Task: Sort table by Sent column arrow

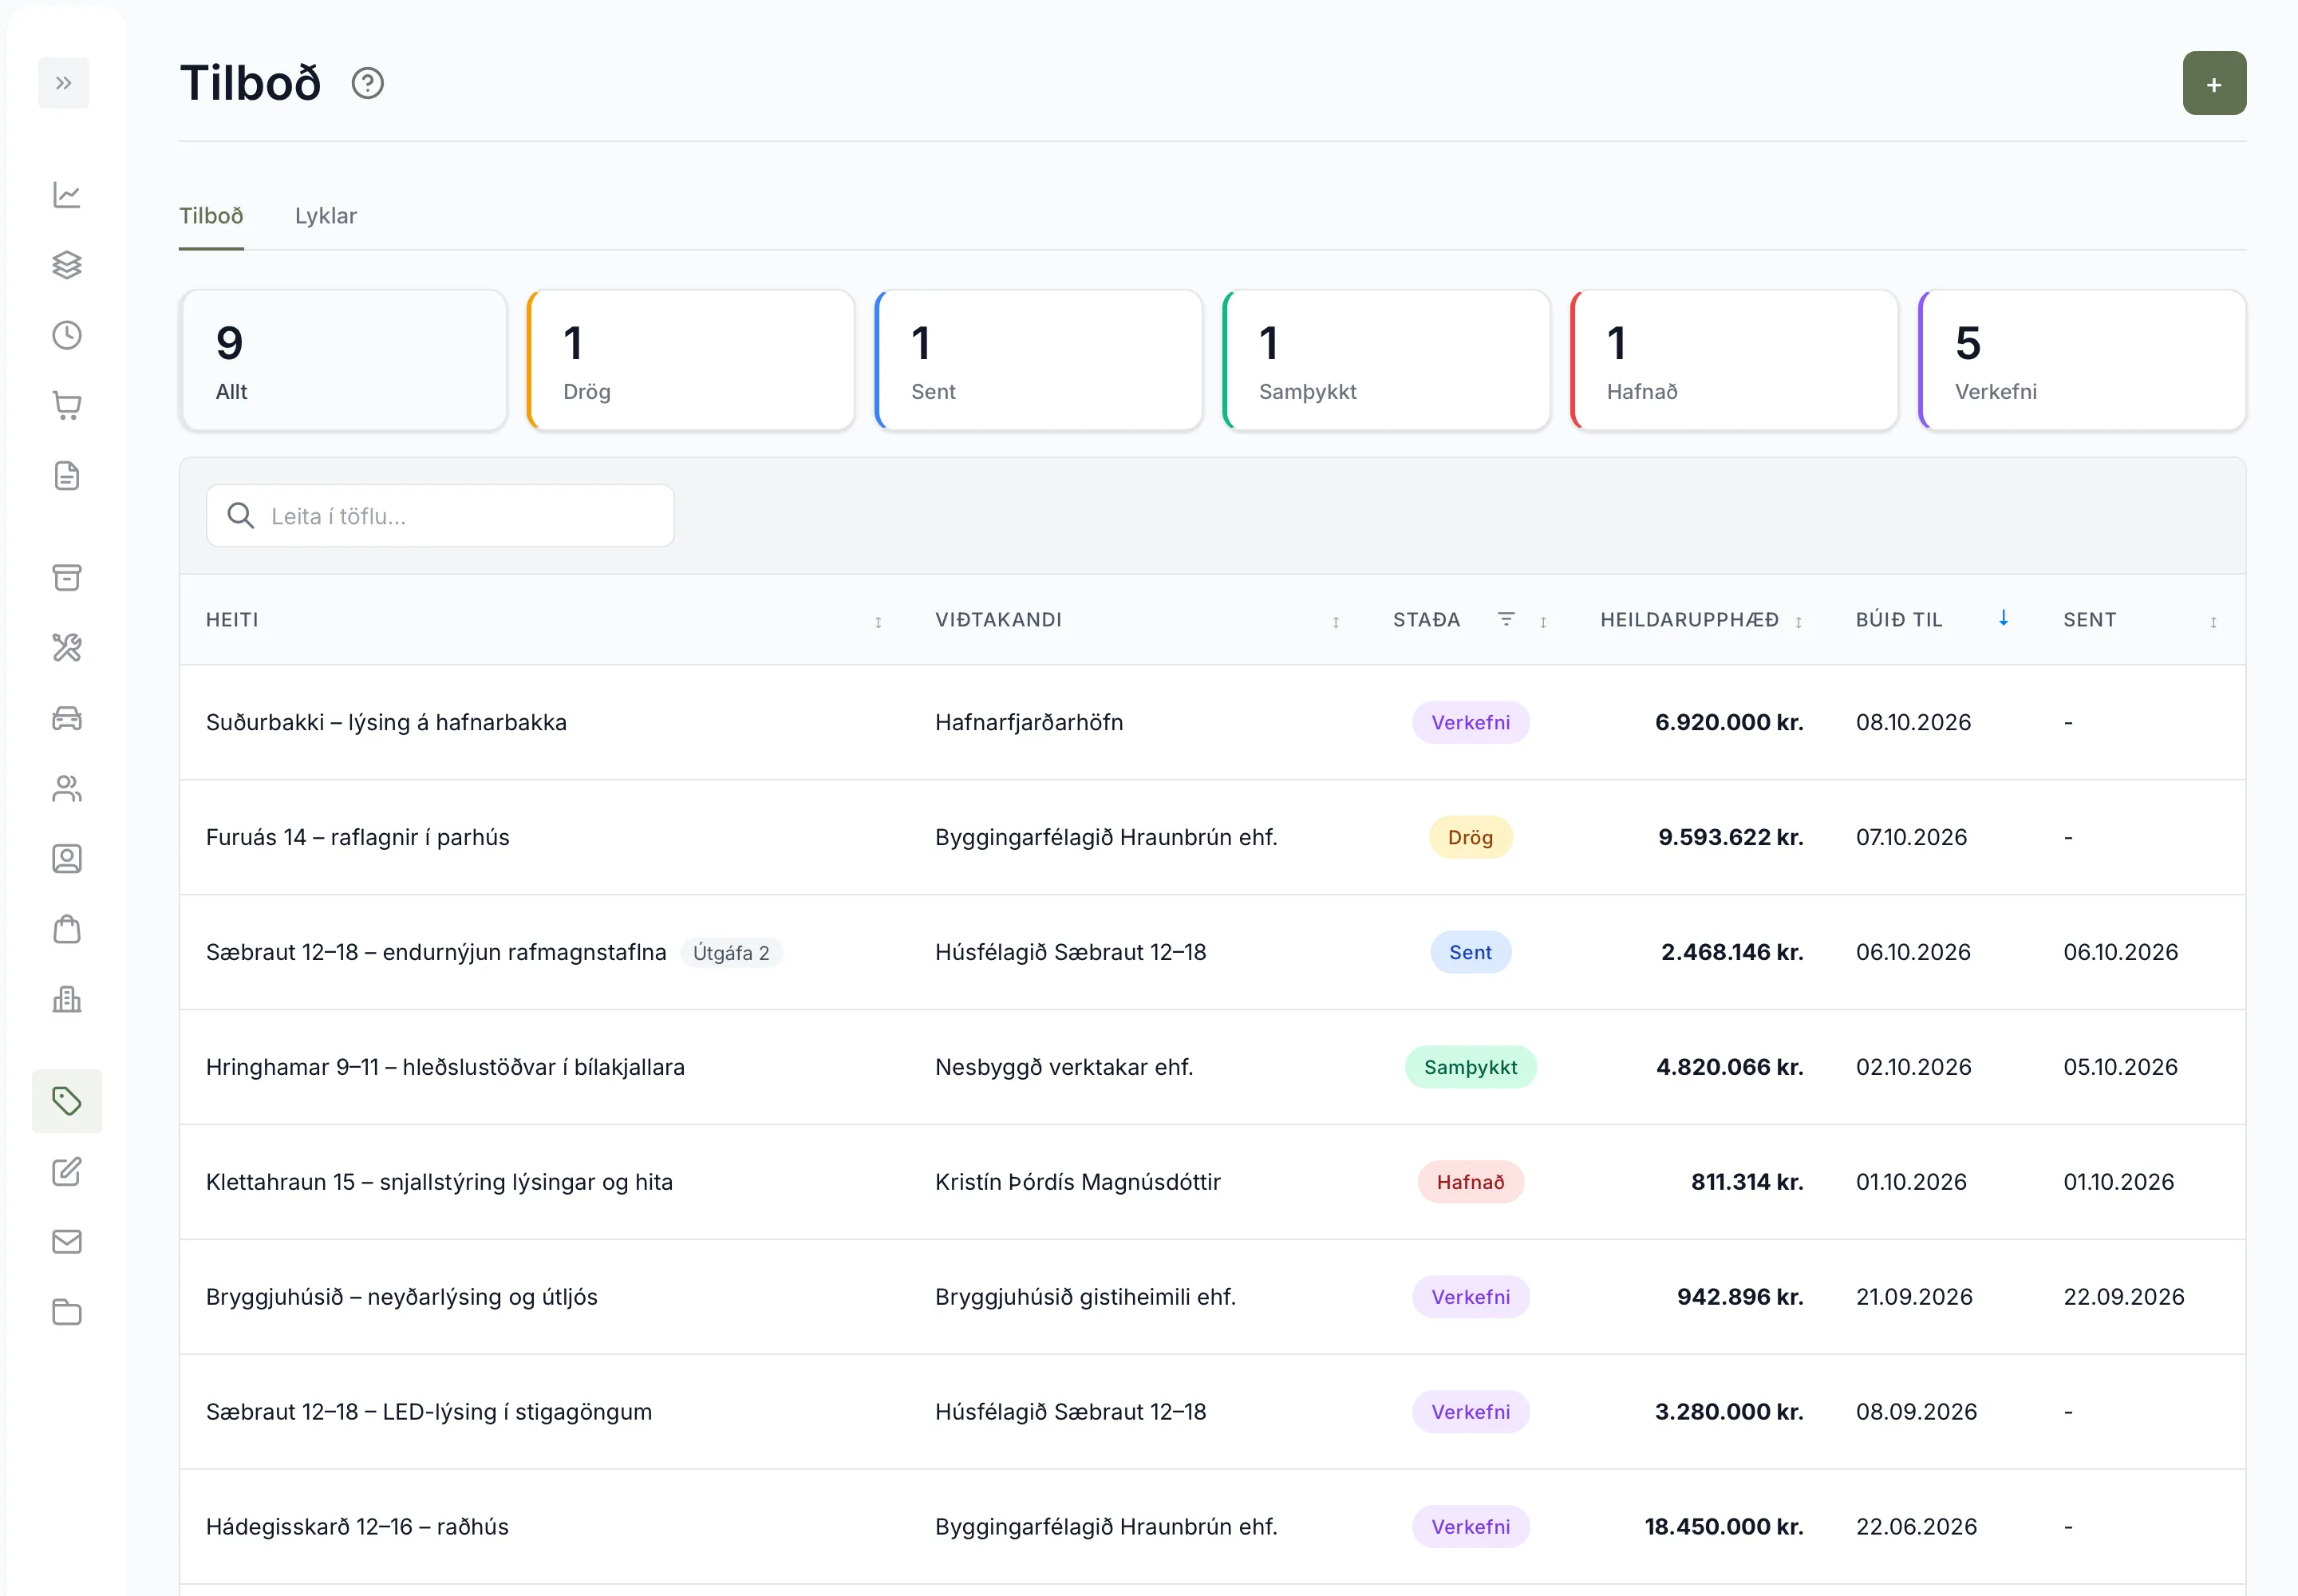Action: click(x=2213, y=622)
